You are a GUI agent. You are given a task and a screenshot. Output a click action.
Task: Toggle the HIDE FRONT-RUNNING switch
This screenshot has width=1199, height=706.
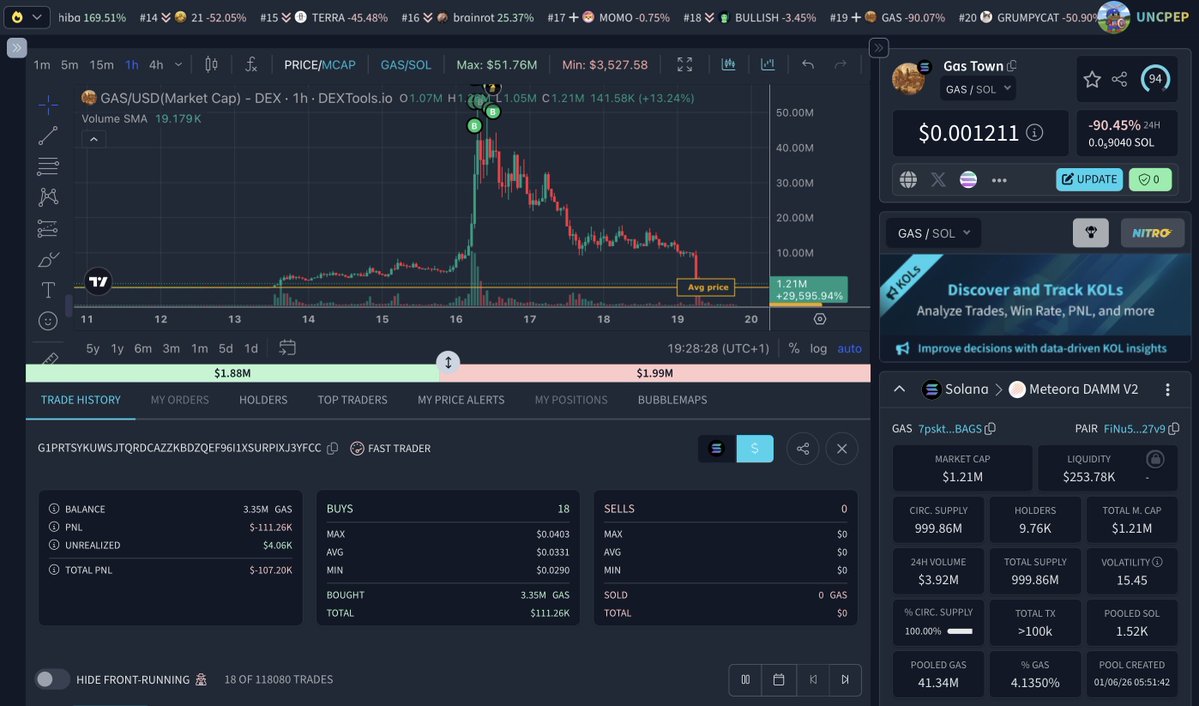pyautogui.click(x=52, y=679)
